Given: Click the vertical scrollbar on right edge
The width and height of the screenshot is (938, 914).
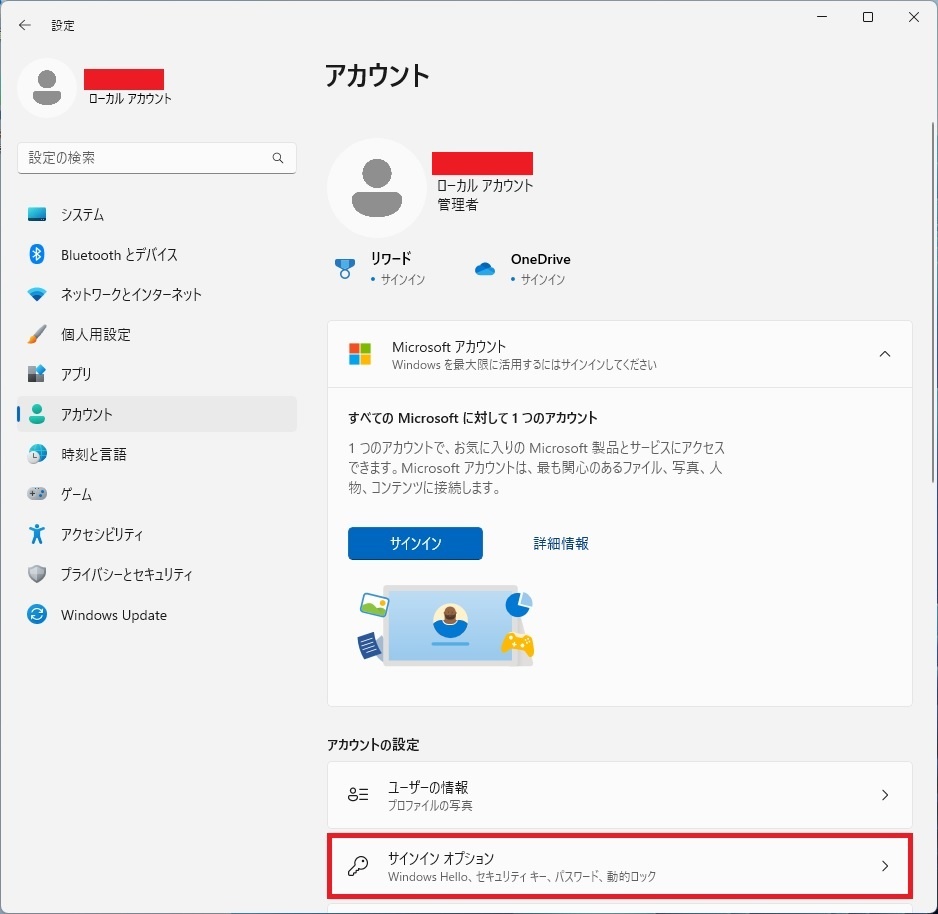Looking at the screenshot, I should coord(933,302).
